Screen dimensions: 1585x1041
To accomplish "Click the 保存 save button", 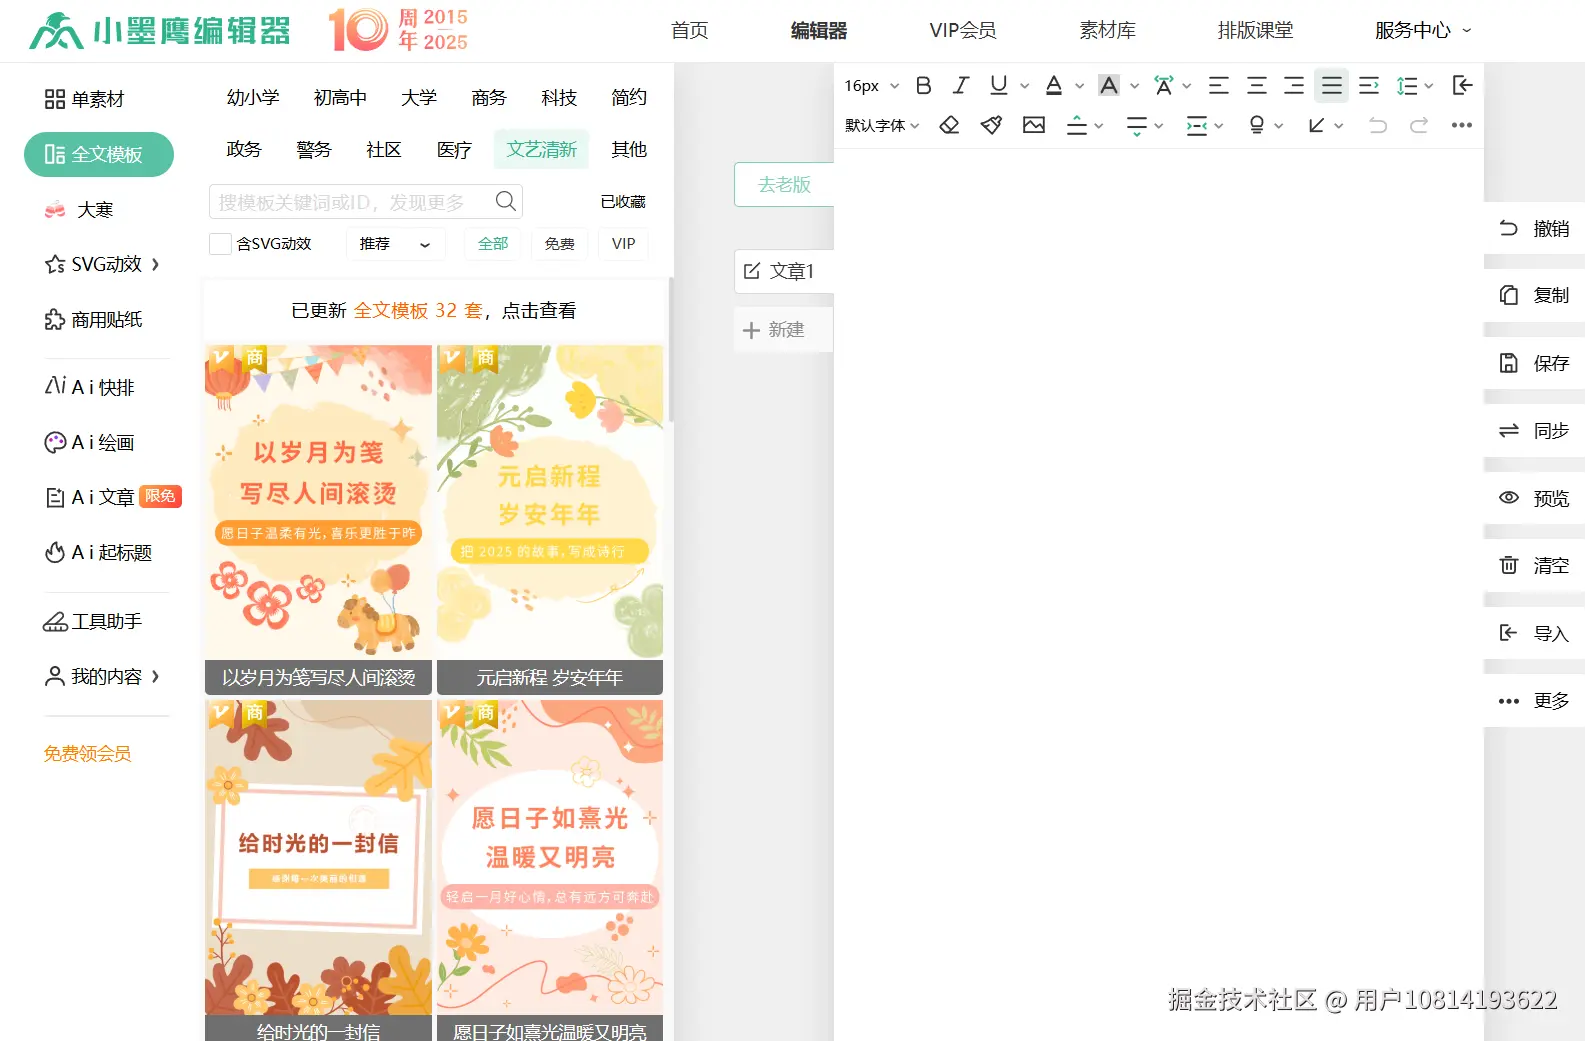I will 1535,363.
